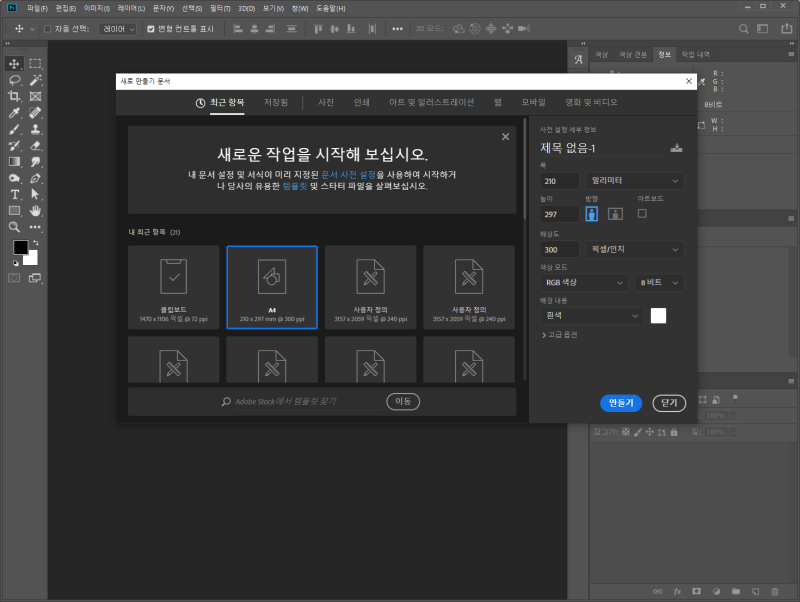The image size is (800, 602).
Task: Click the save preset icon beside 제목 없음-1
Action: [676, 148]
